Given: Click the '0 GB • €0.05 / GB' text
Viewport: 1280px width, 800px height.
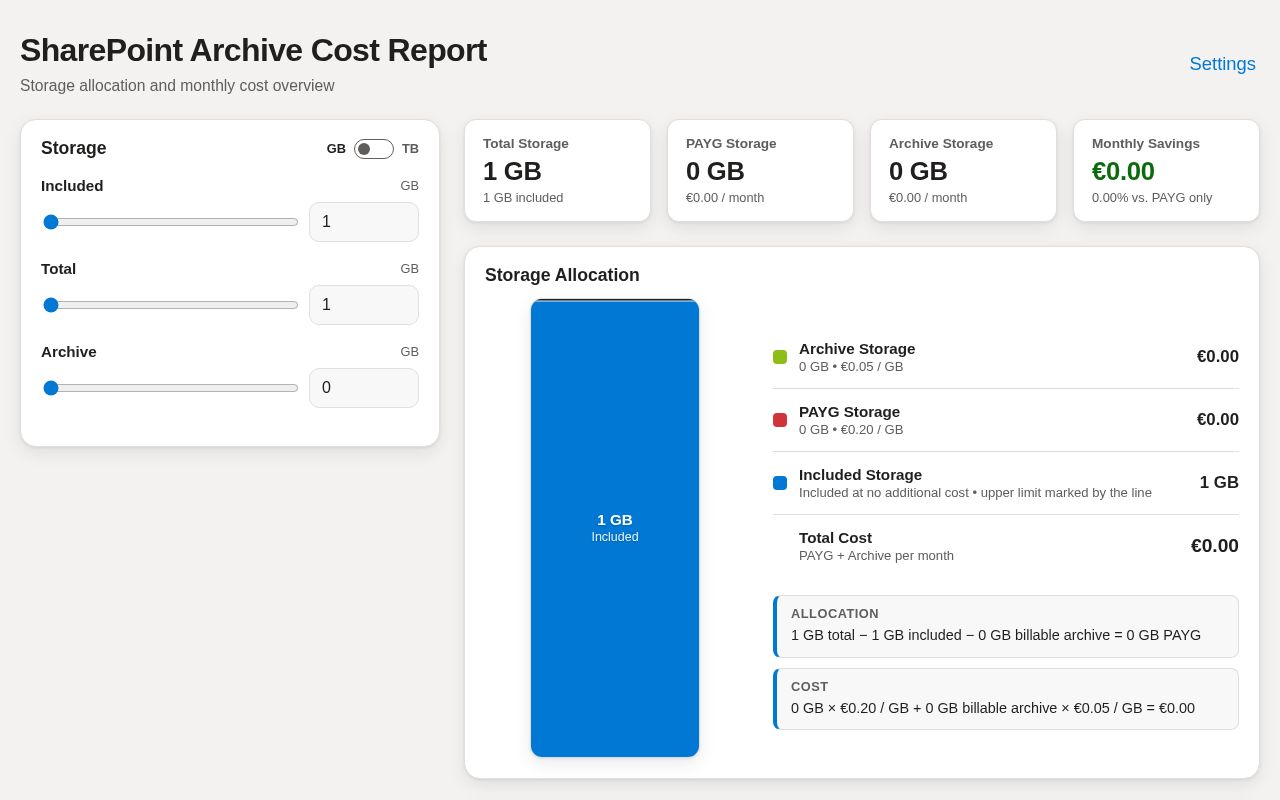Looking at the screenshot, I should point(851,367).
